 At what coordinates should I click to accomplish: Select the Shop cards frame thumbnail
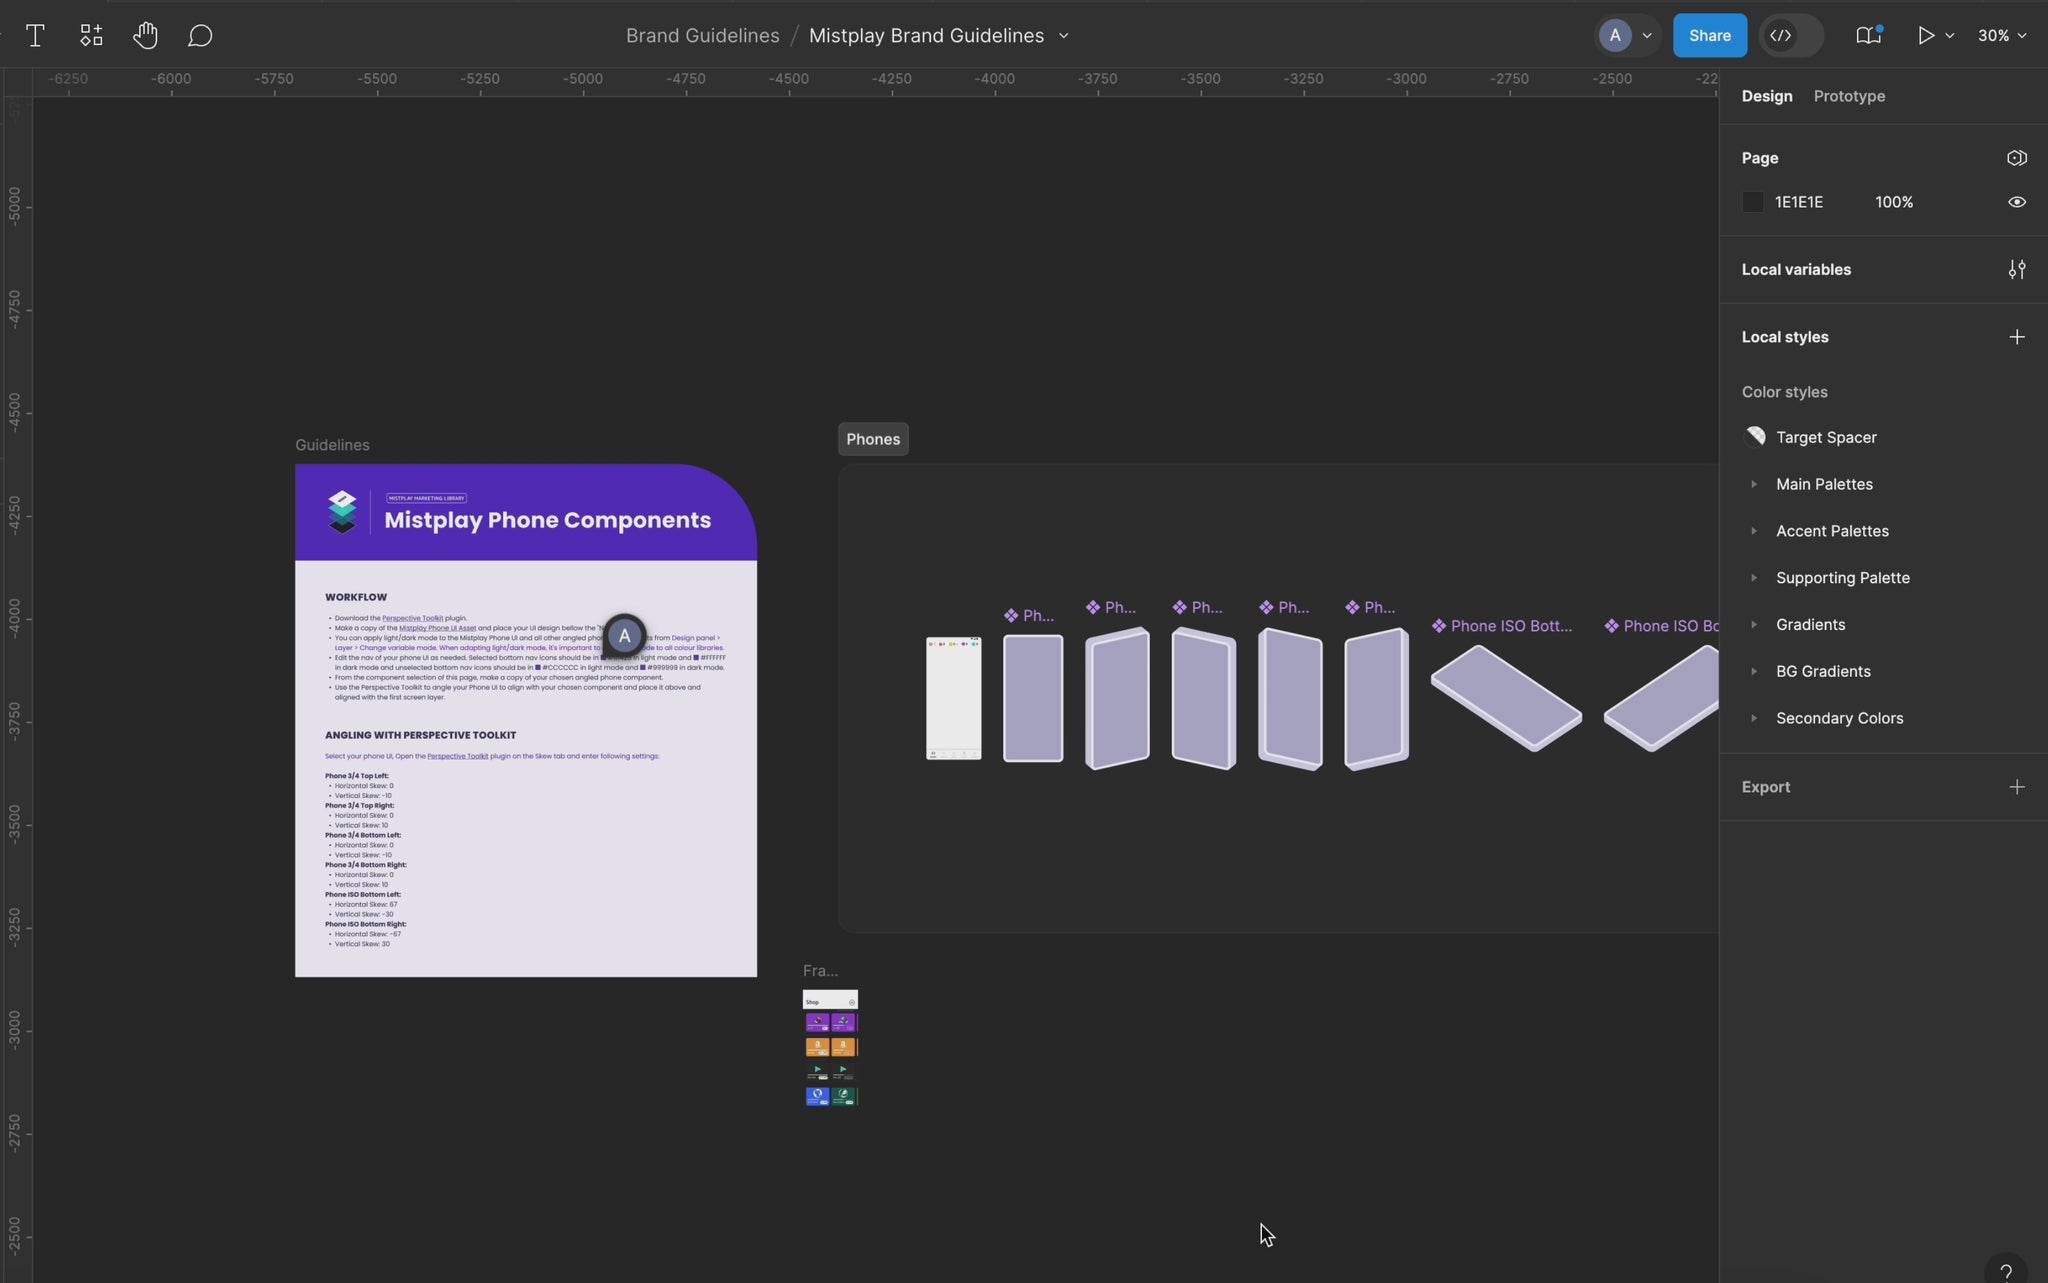[x=830, y=1048]
